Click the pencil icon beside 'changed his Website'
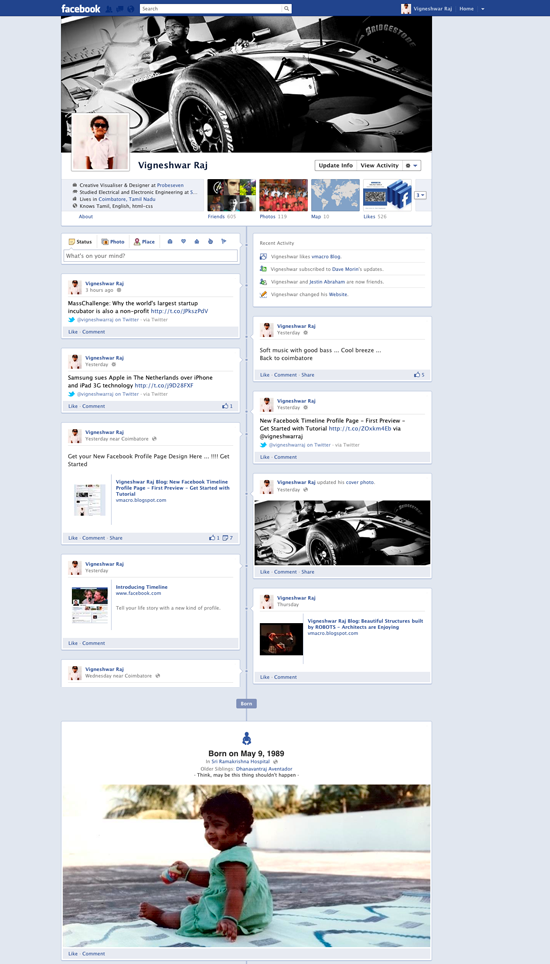The width and height of the screenshot is (550, 964). pos(263,294)
